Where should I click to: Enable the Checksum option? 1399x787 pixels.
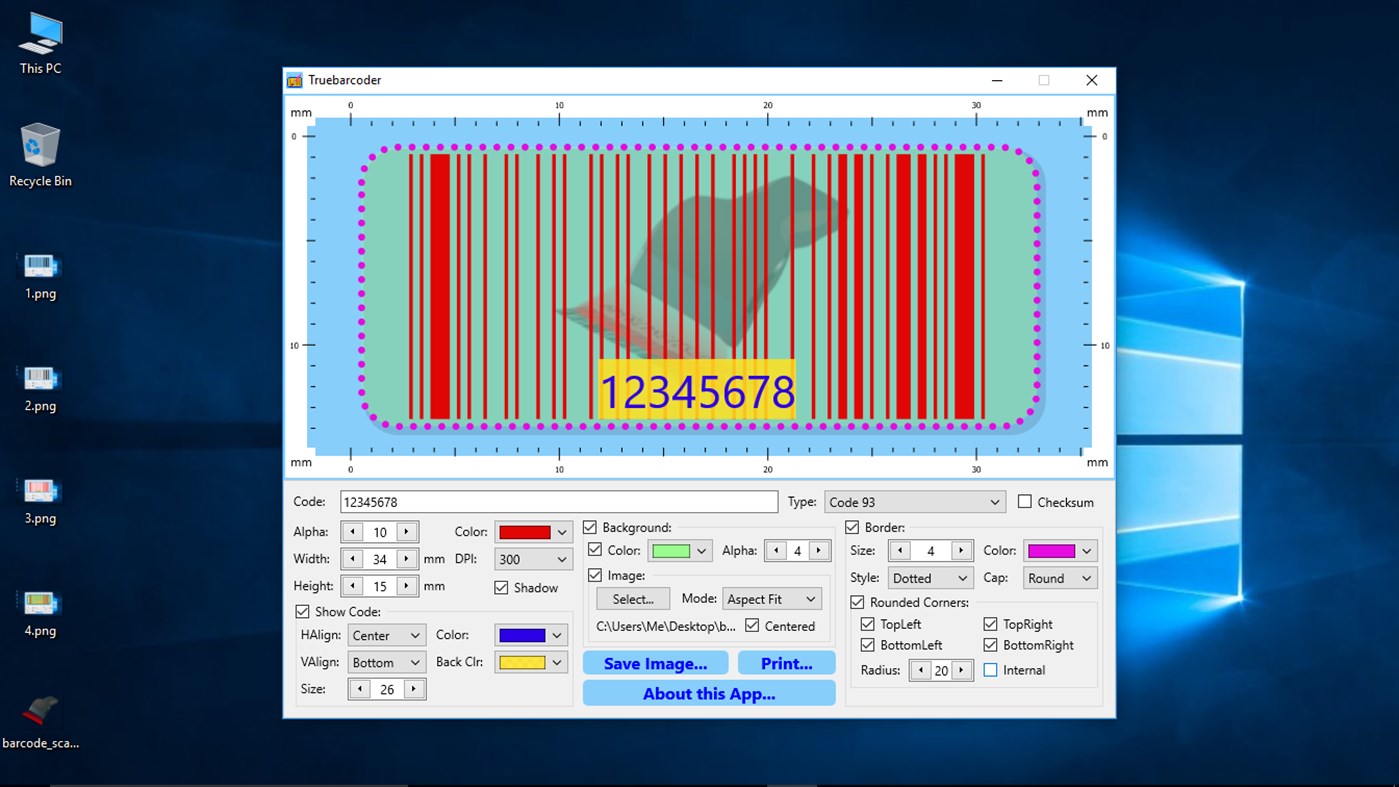[x=1026, y=502]
